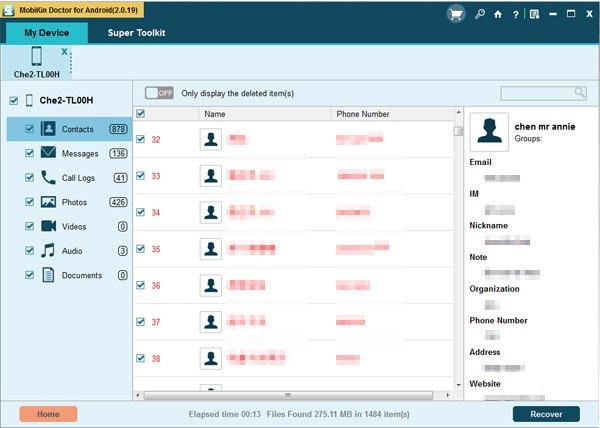600x428 pixels.
Task: Uncheck the Messages checkbox
Action: 29,153
